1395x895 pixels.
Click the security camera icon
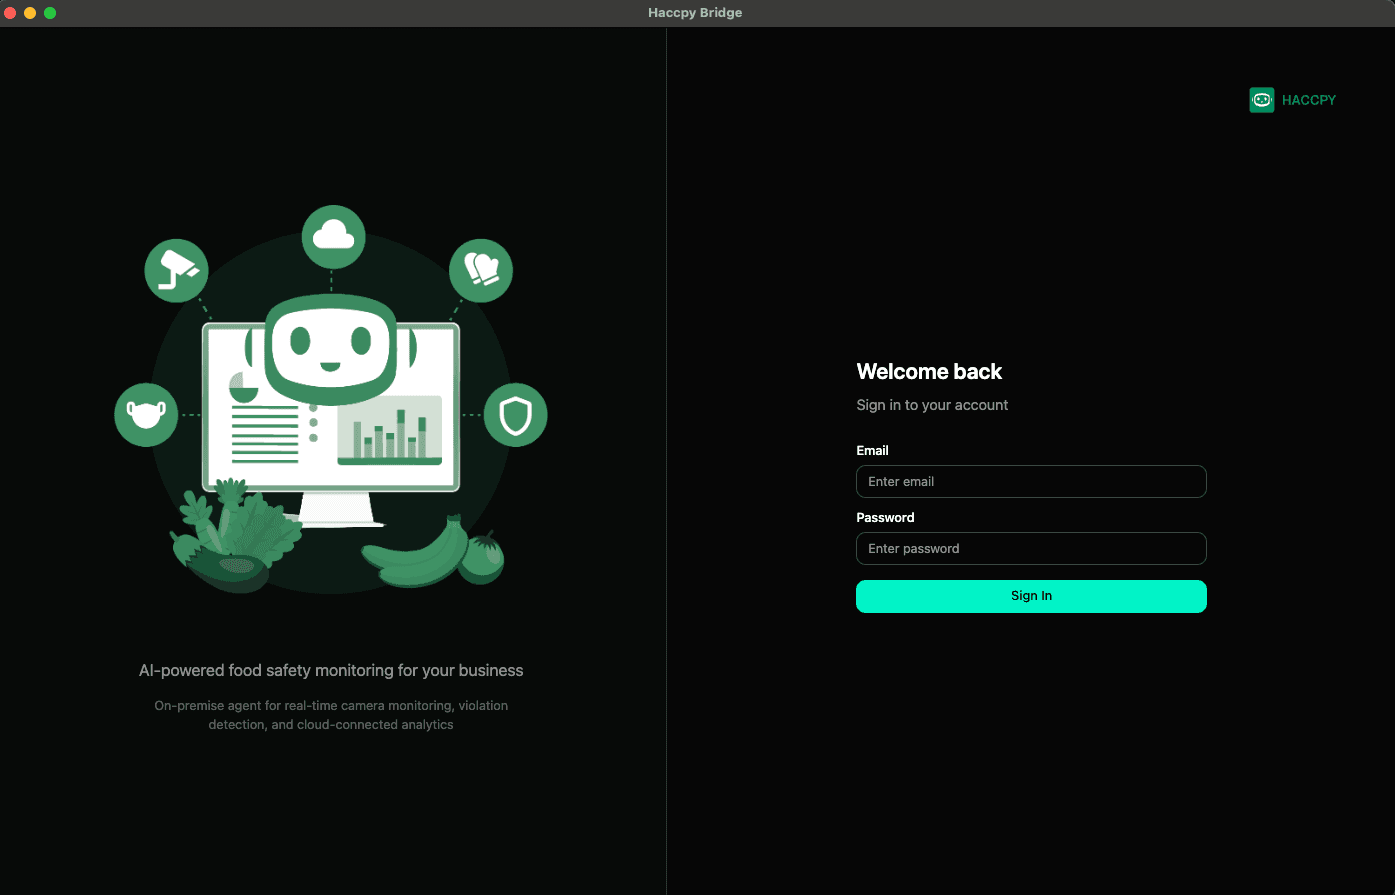(176, 270)
